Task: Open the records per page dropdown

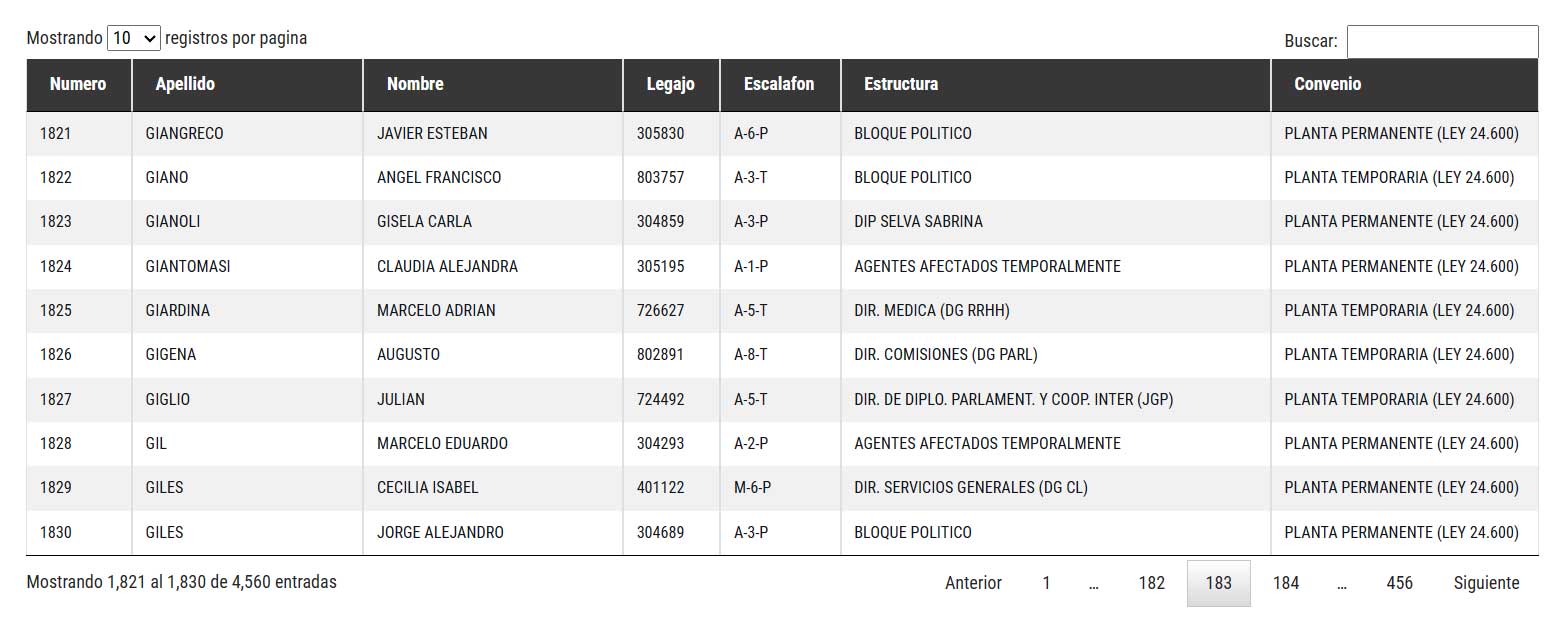Action: [134, 38]
